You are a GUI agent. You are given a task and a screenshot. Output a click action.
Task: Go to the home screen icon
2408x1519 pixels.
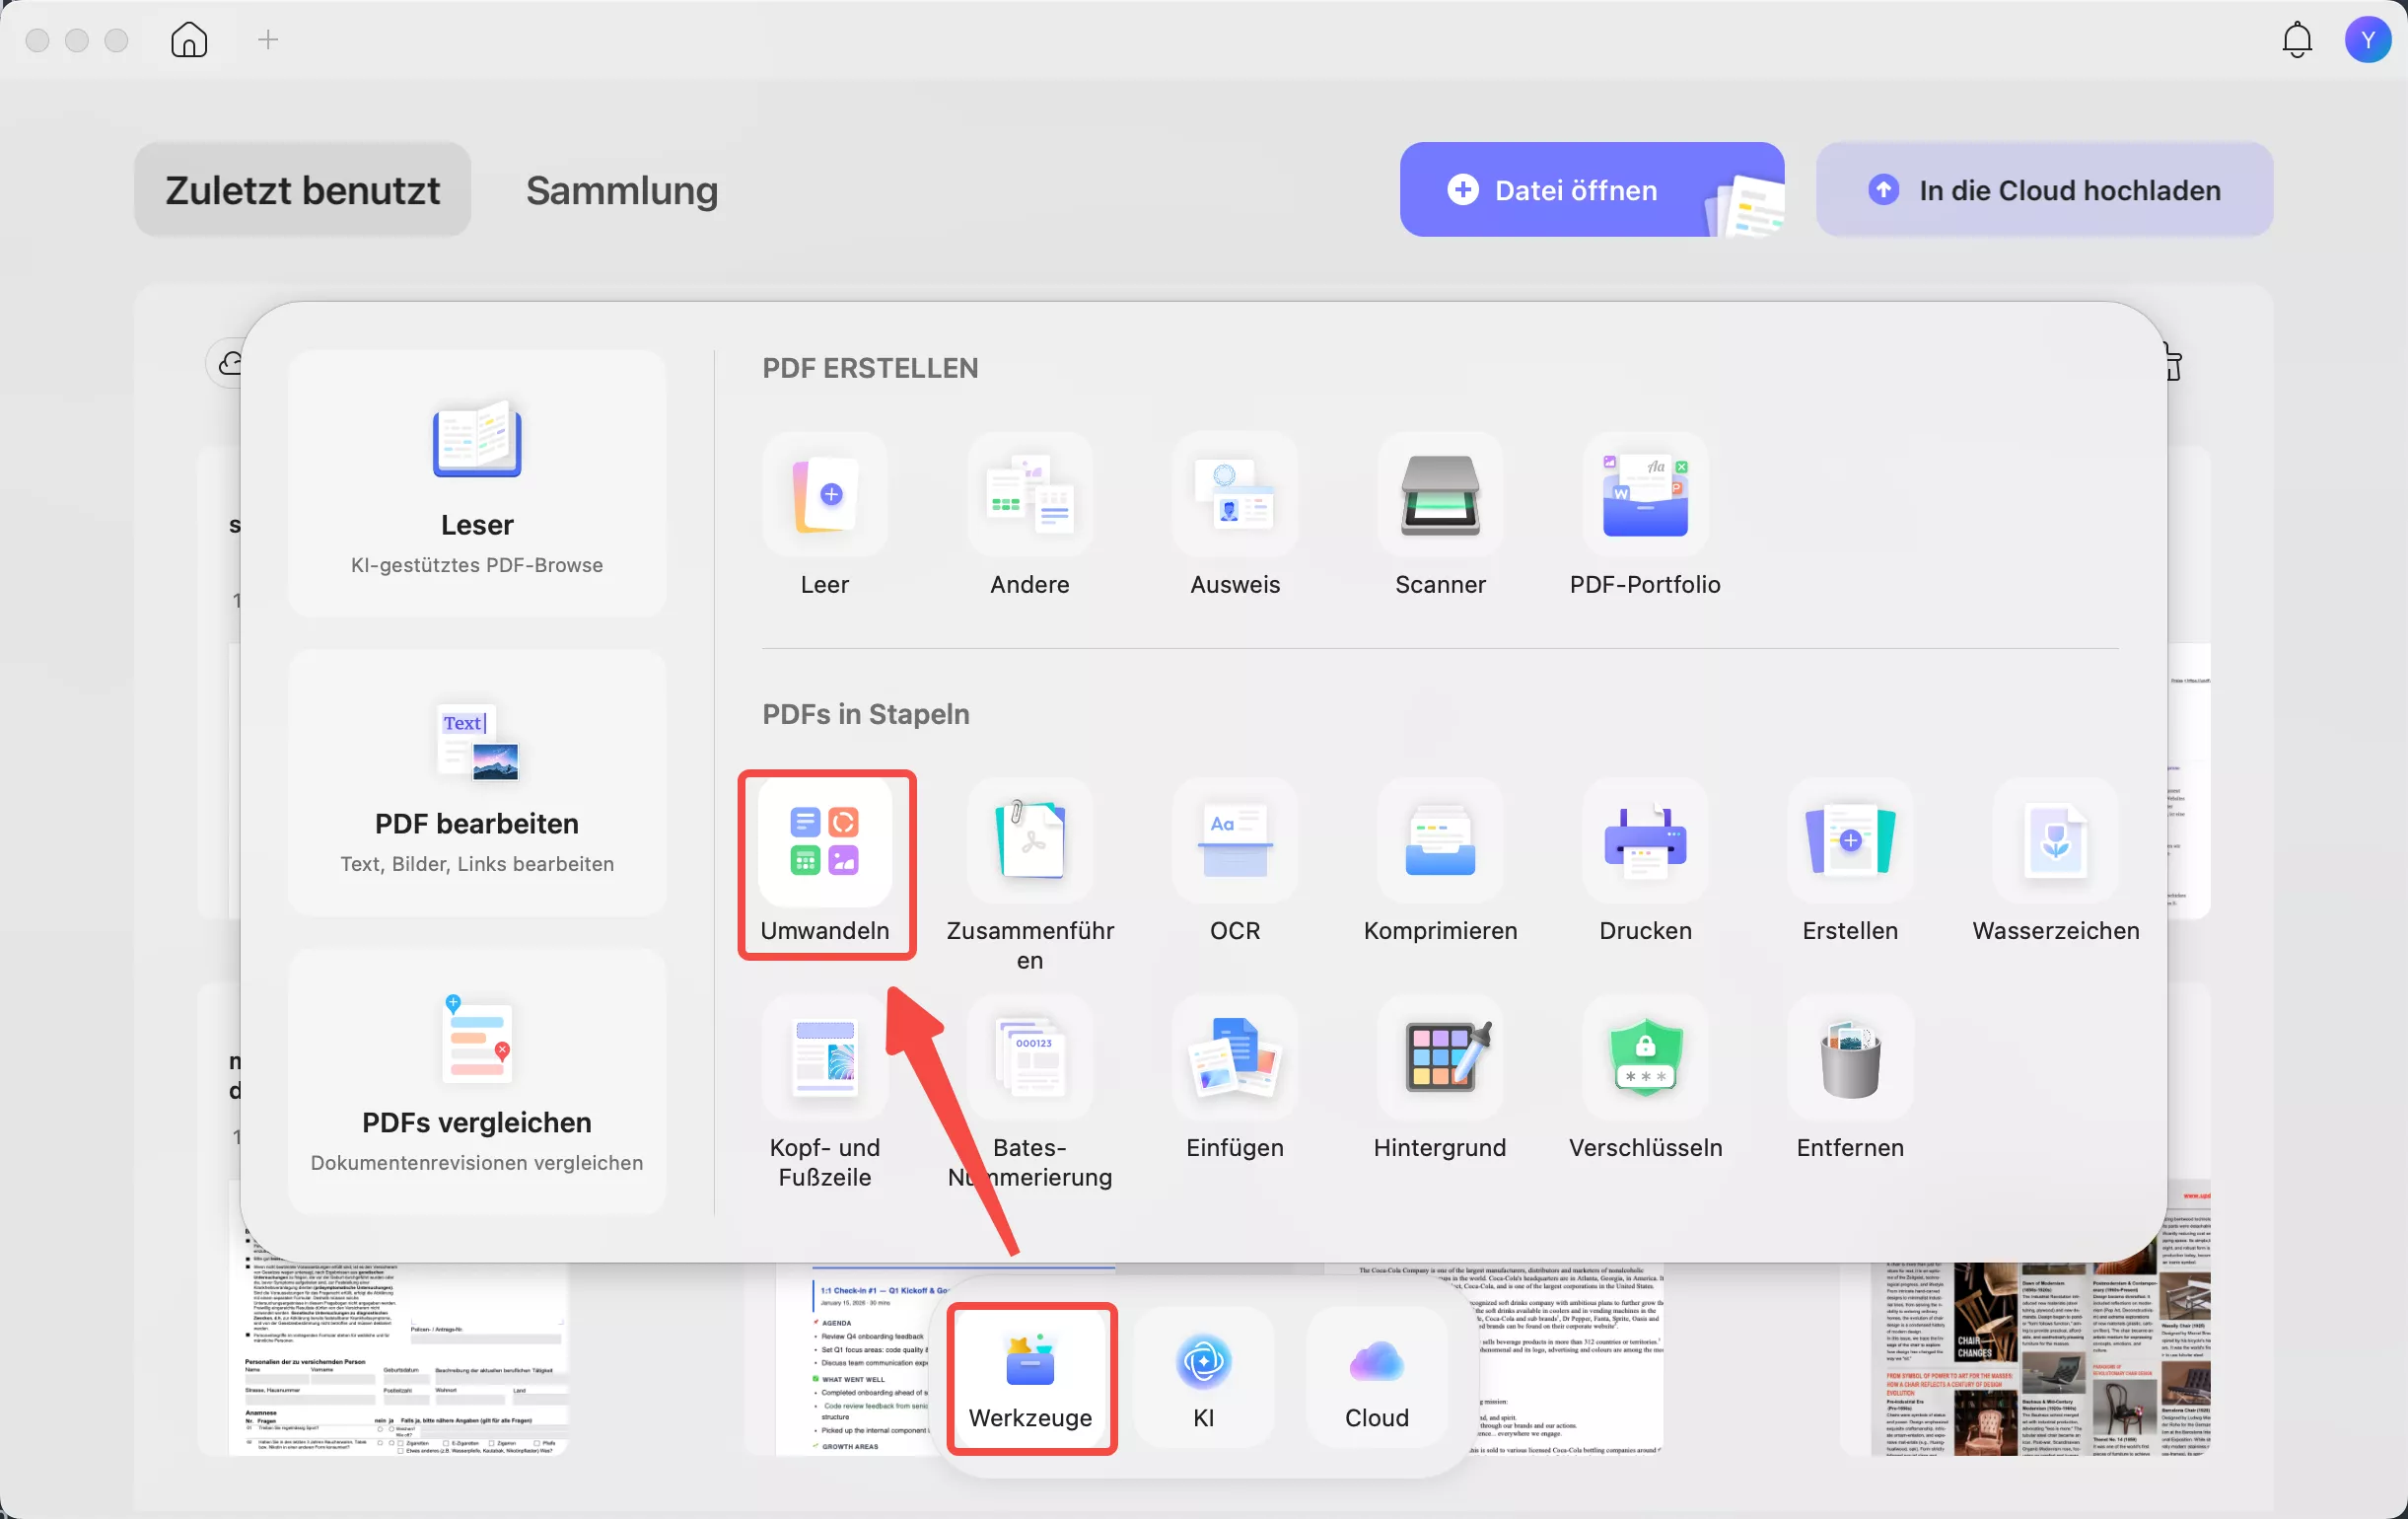(x=189, y=40)
